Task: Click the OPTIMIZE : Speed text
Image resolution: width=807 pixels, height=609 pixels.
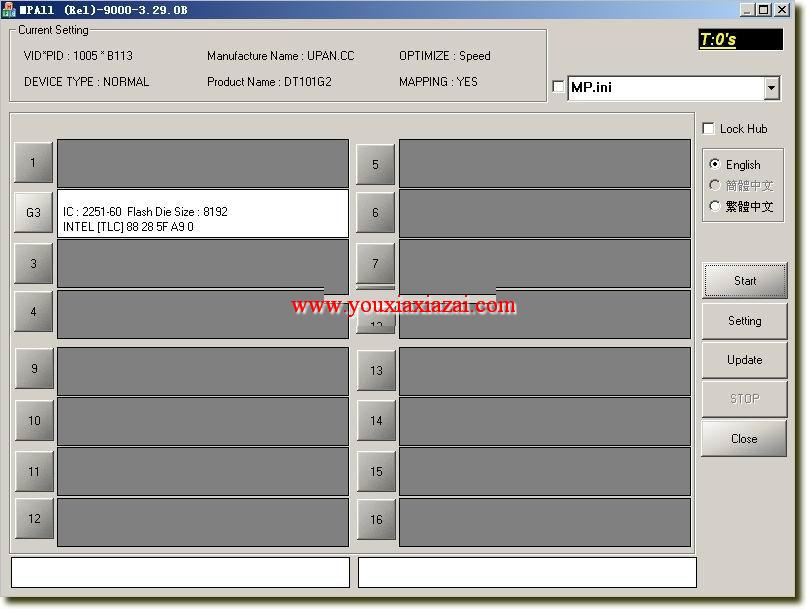Action: (x=445, y=56)
